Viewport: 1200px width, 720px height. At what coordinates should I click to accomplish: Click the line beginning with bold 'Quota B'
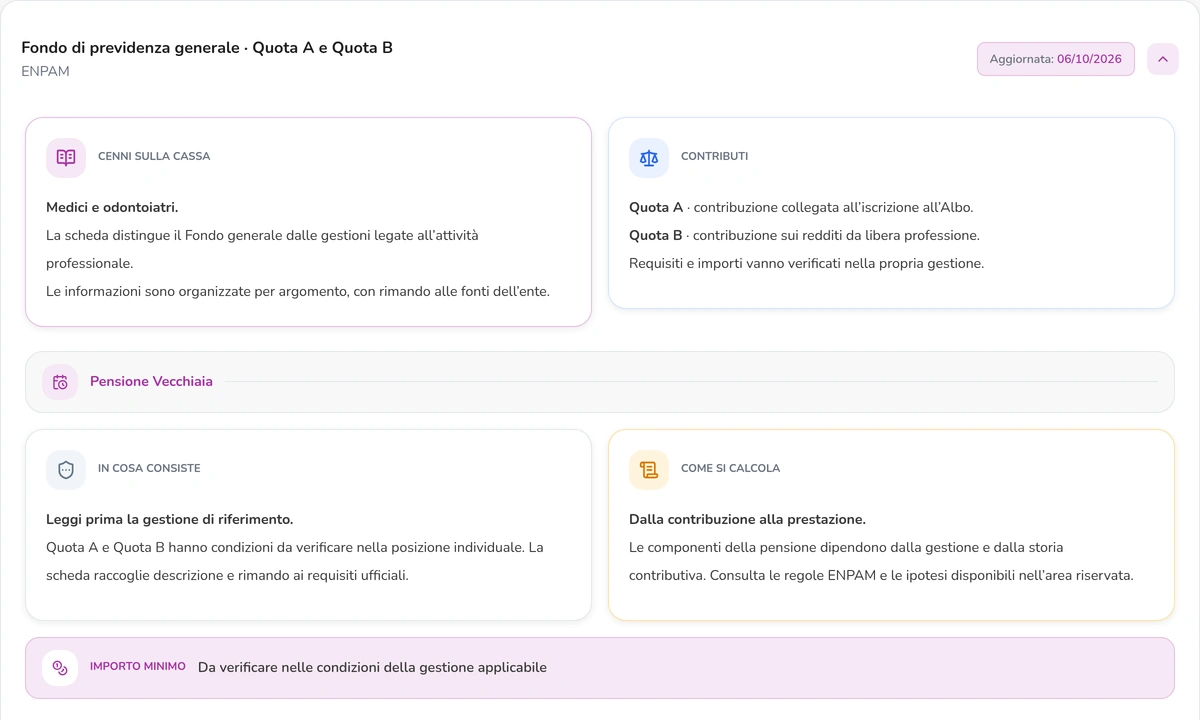(804, 236)
